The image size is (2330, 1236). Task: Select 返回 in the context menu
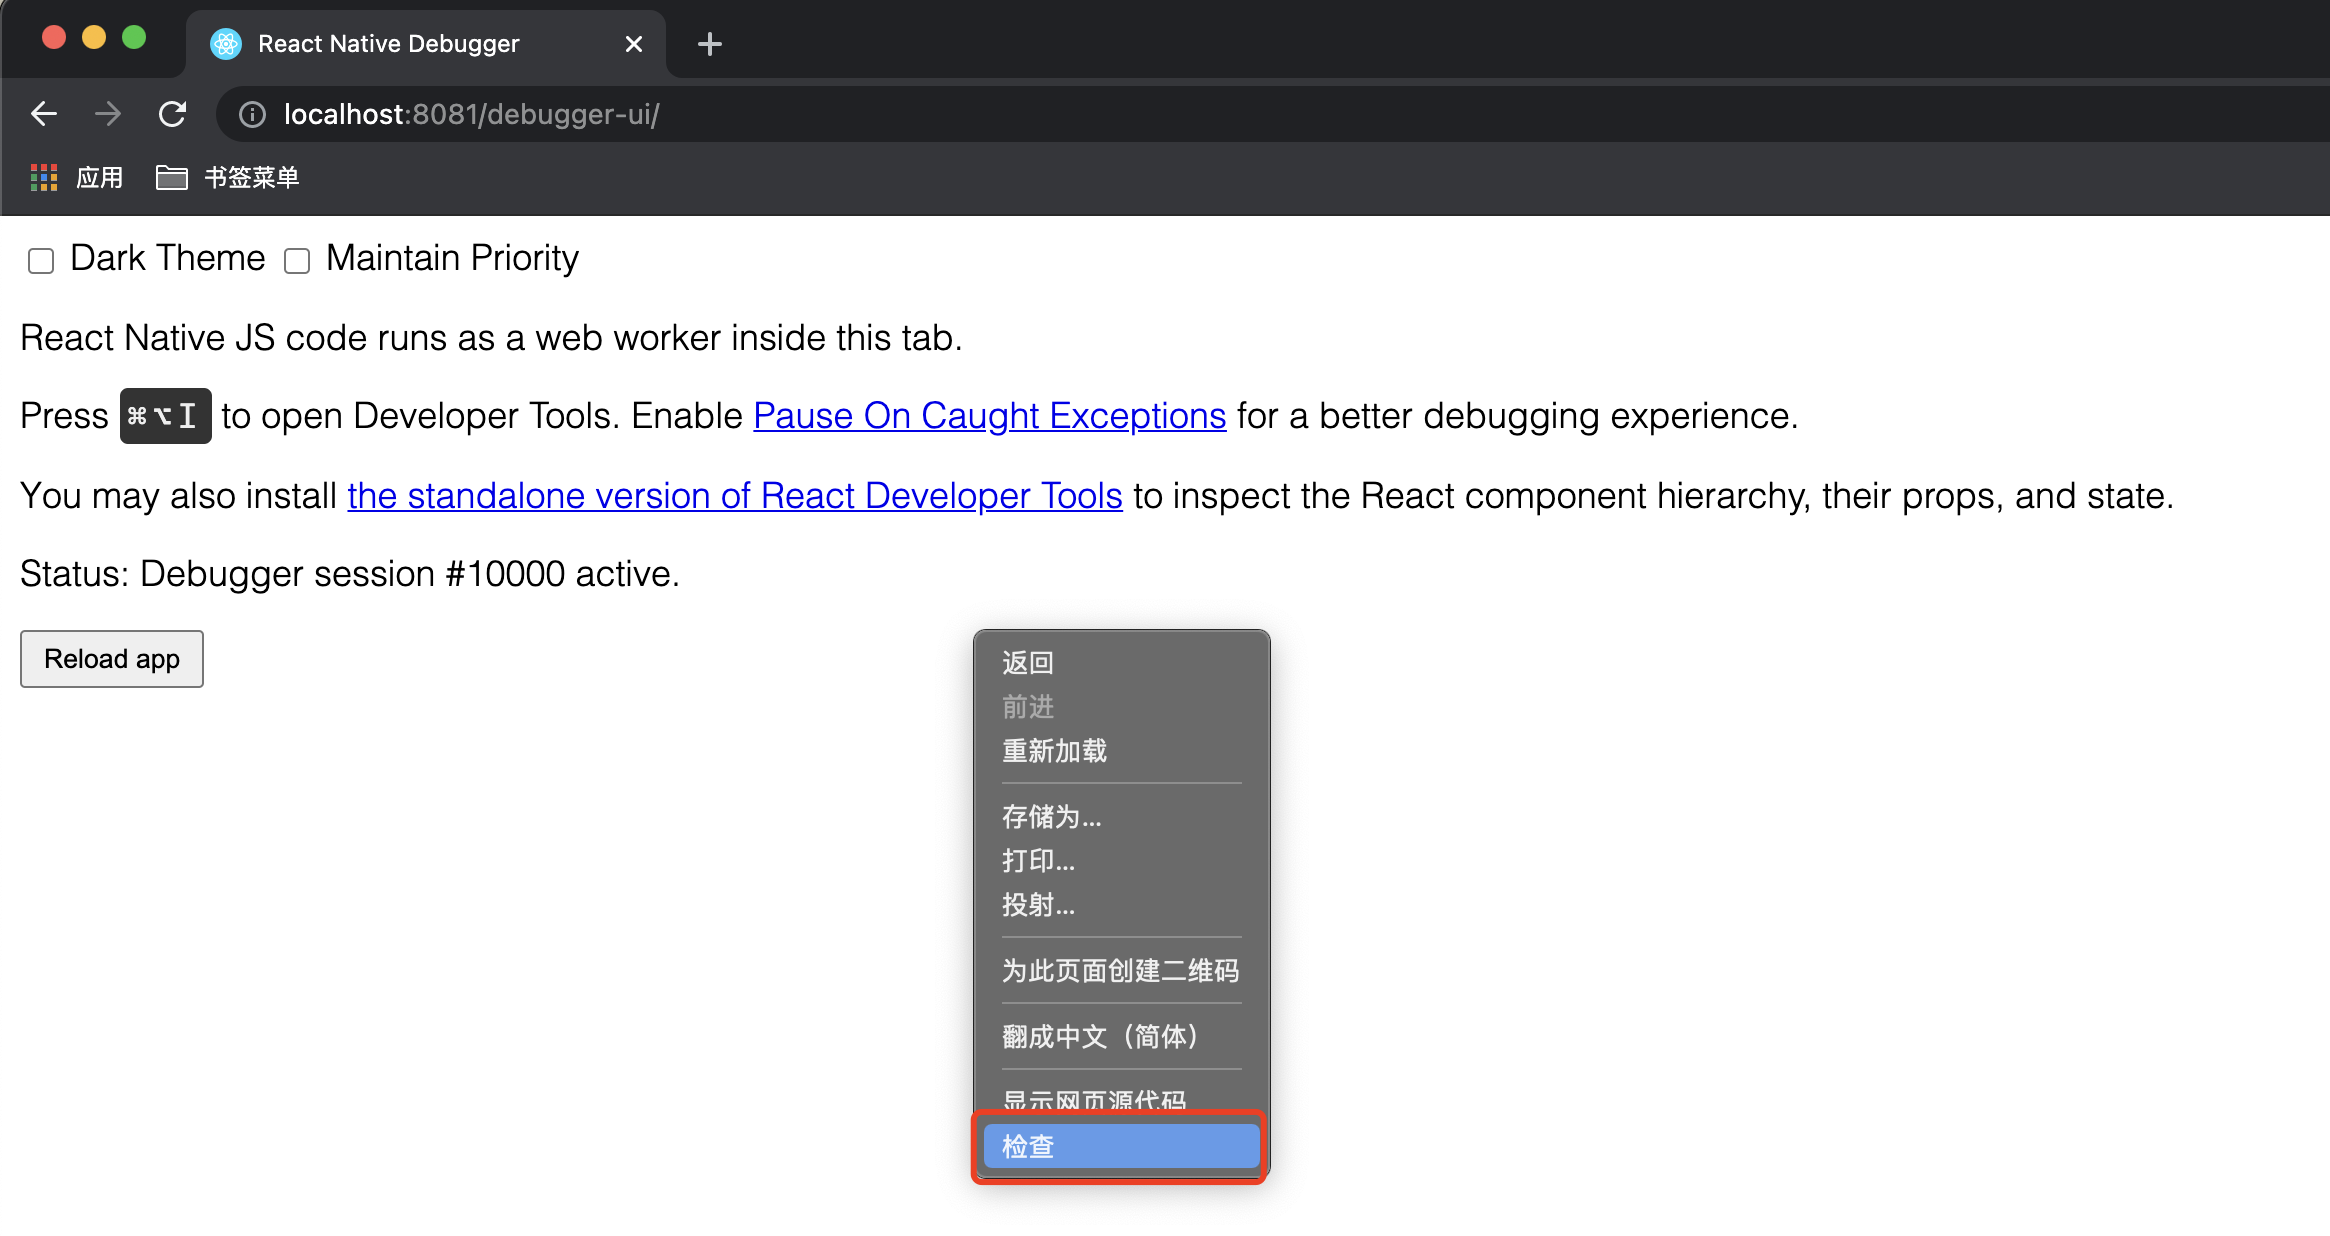click(1028, 663)
